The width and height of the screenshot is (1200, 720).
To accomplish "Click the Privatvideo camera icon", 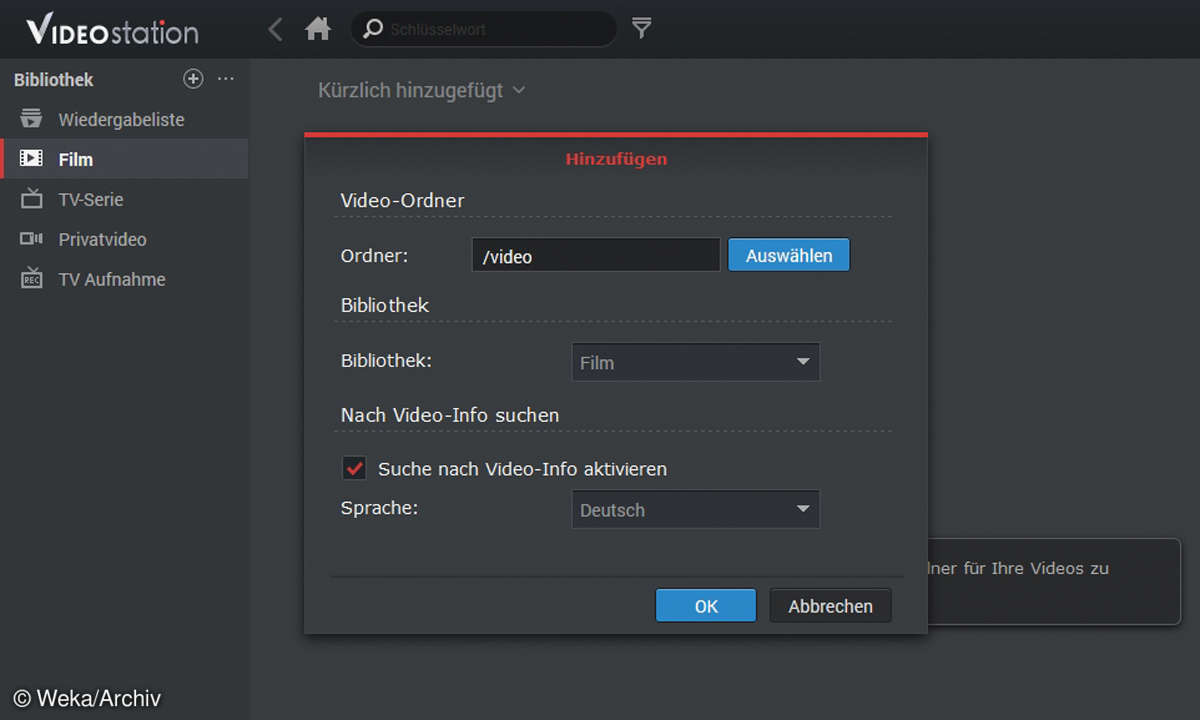I will pos(32,239).
